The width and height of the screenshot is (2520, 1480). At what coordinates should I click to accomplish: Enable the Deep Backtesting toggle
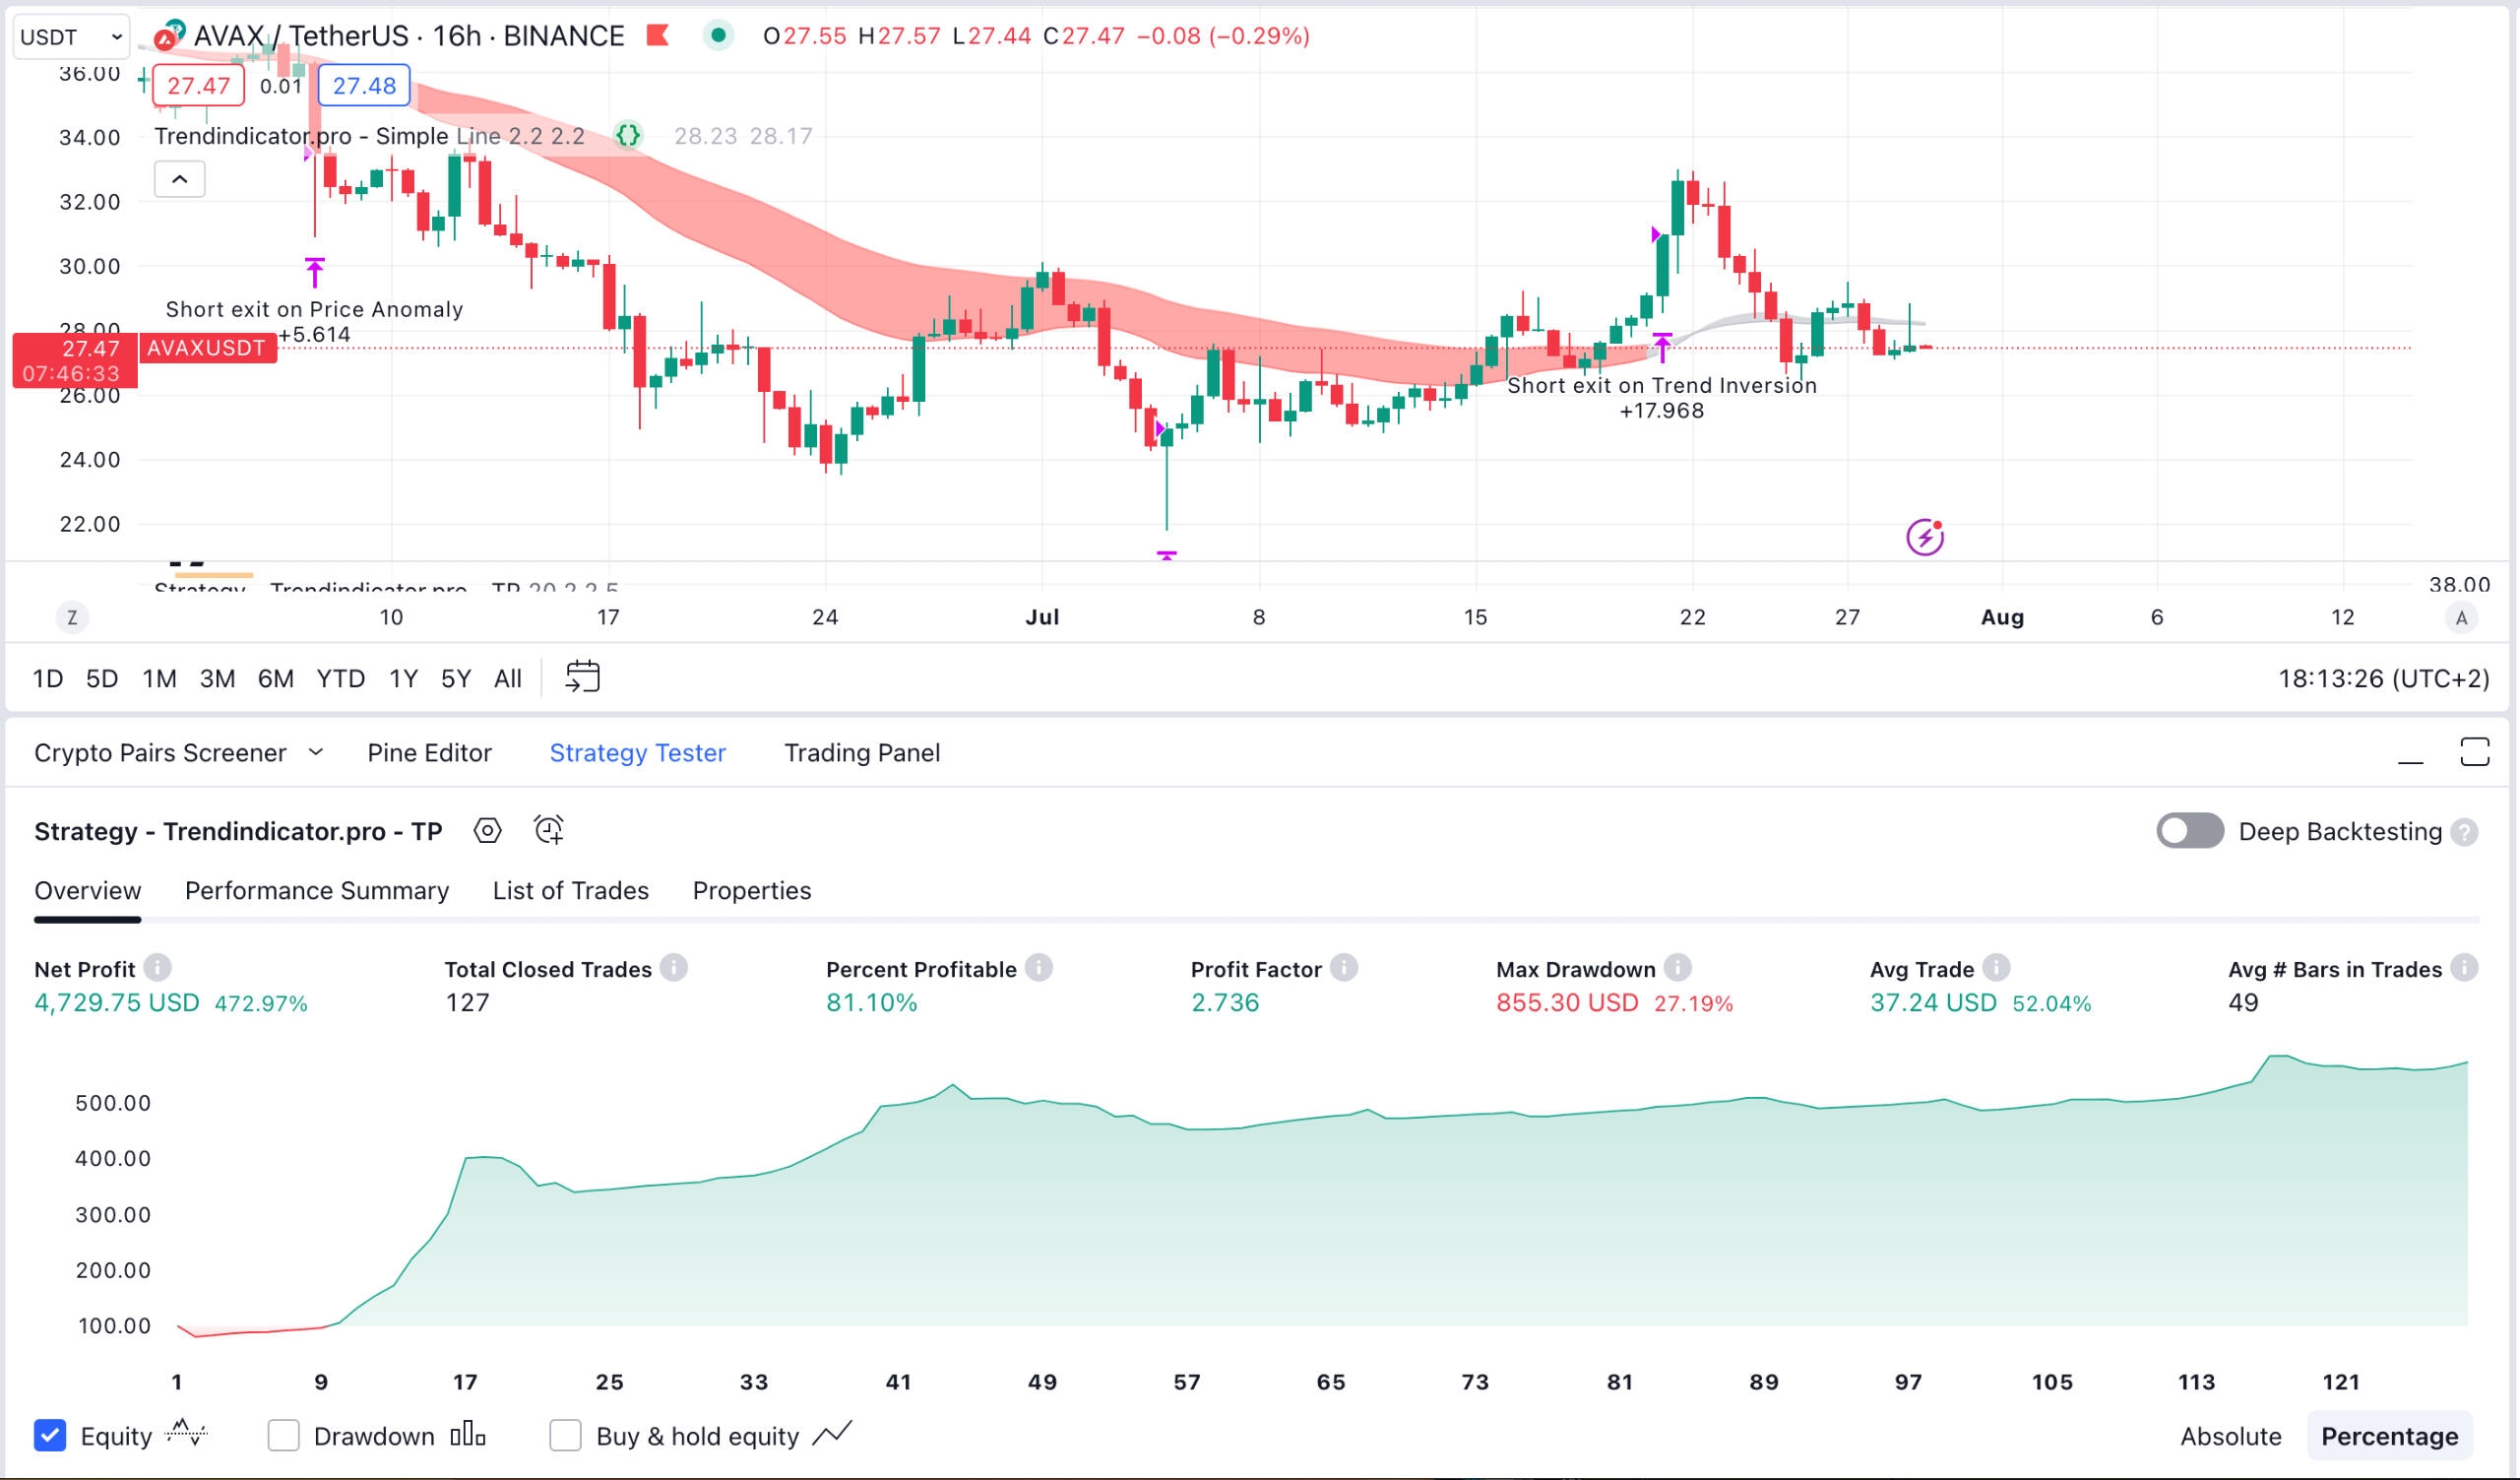2190,831
